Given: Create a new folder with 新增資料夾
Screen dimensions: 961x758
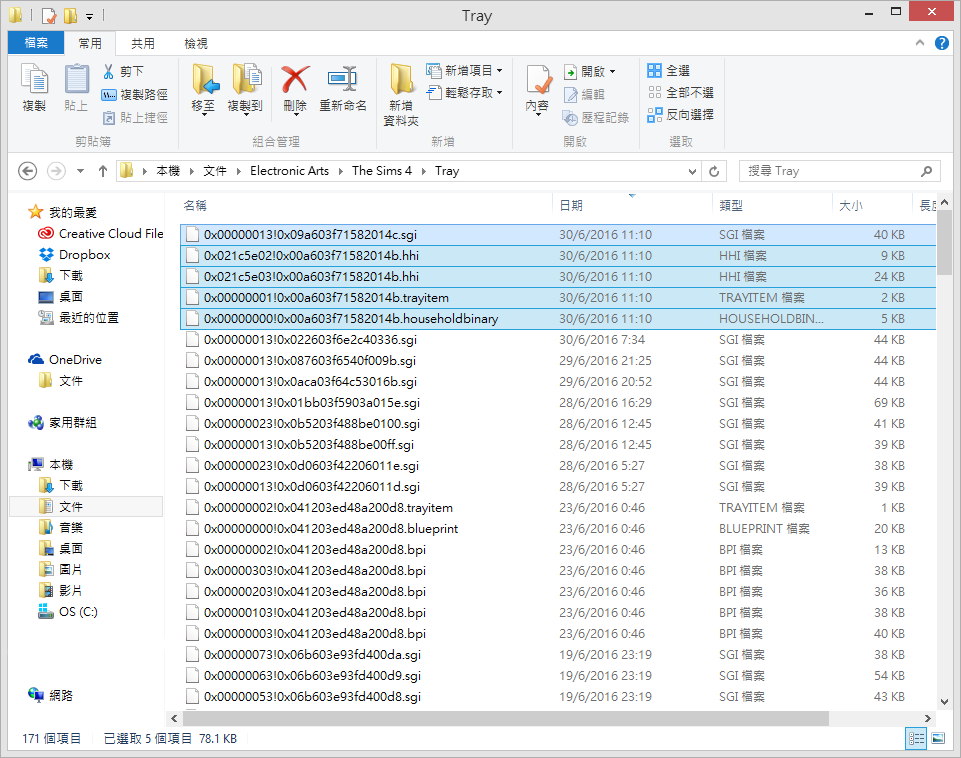Looking at the screenshot, I should click(x=401, y=94).
